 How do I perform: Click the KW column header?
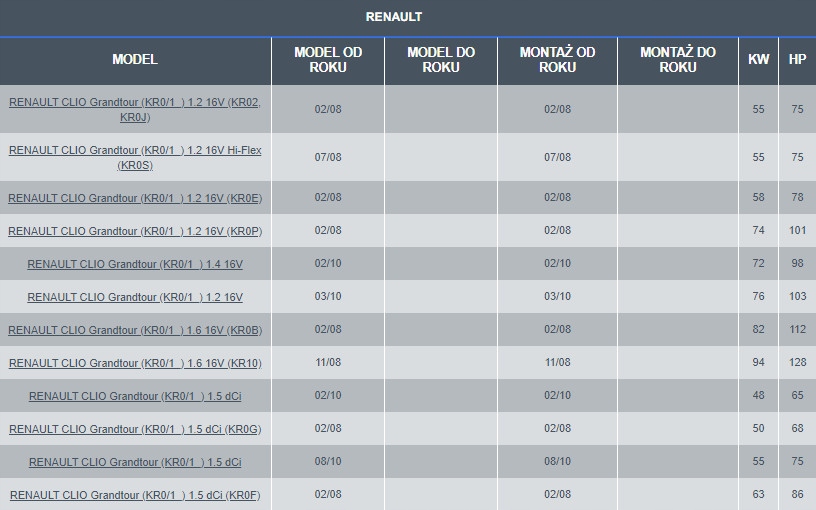click(758, 59)
